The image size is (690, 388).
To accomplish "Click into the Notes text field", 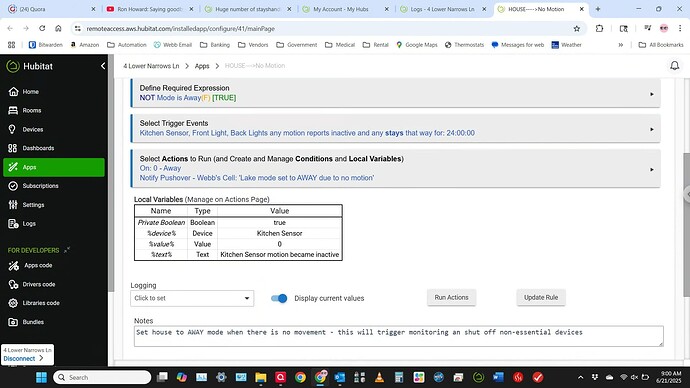I will [x=399, y=336].
